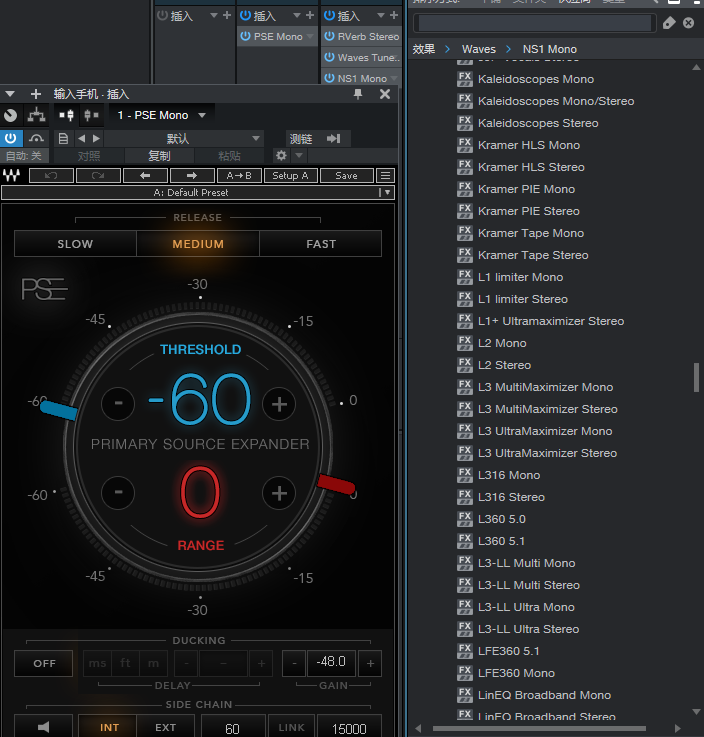Open the Waves hamburger menu

pos(385,175)
